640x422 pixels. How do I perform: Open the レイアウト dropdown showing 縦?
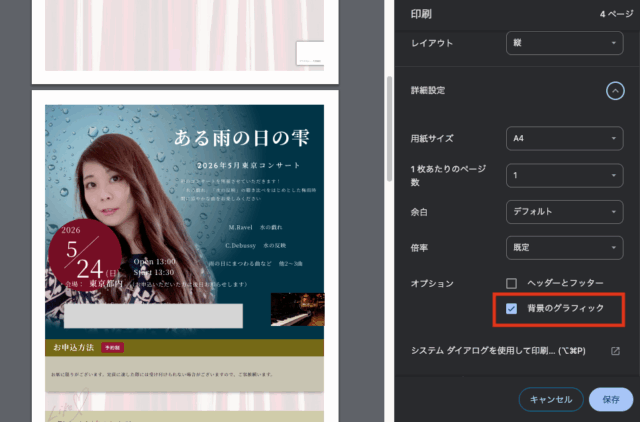563,44
